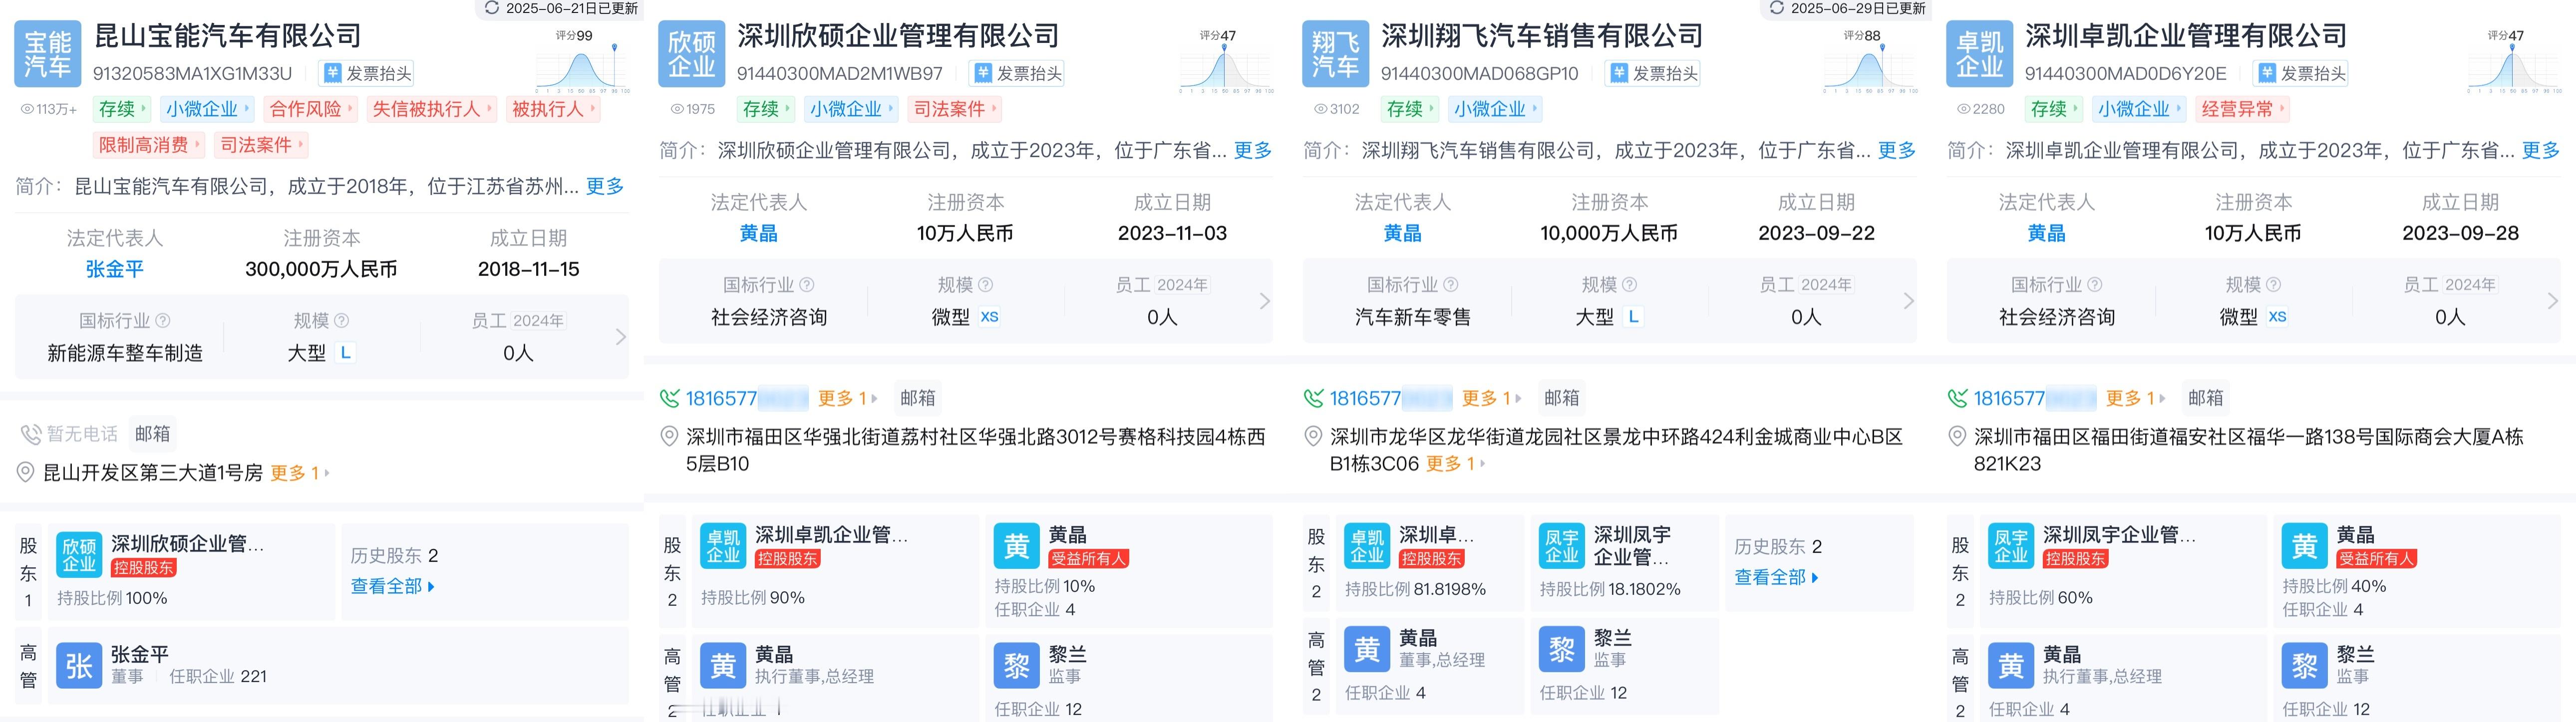
Task: Open 欣硕企业 shareholder logo on 昆山宝能 card
Action: (x=79, y=555)
